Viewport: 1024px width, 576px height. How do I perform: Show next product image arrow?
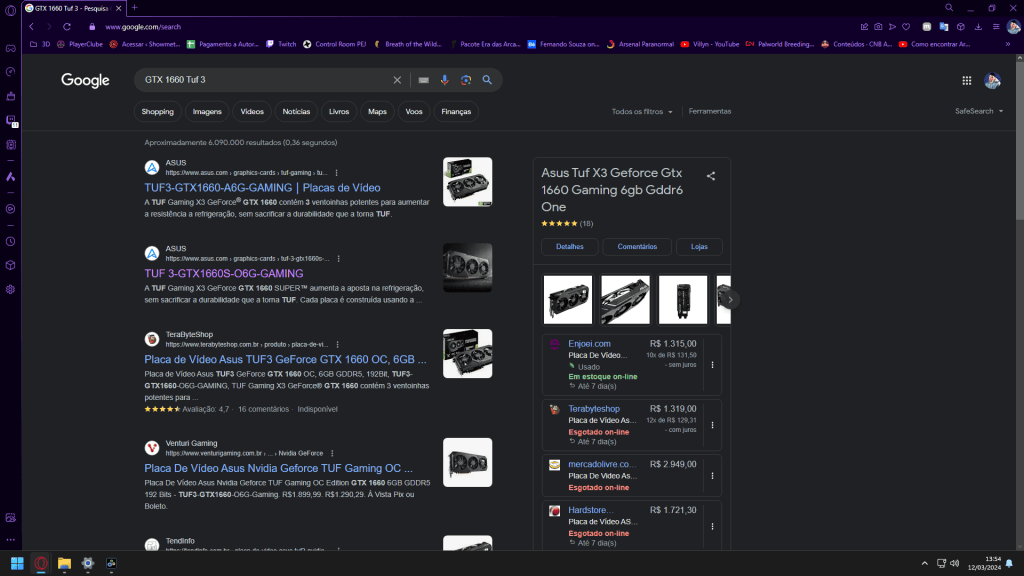tap(730, 300)
